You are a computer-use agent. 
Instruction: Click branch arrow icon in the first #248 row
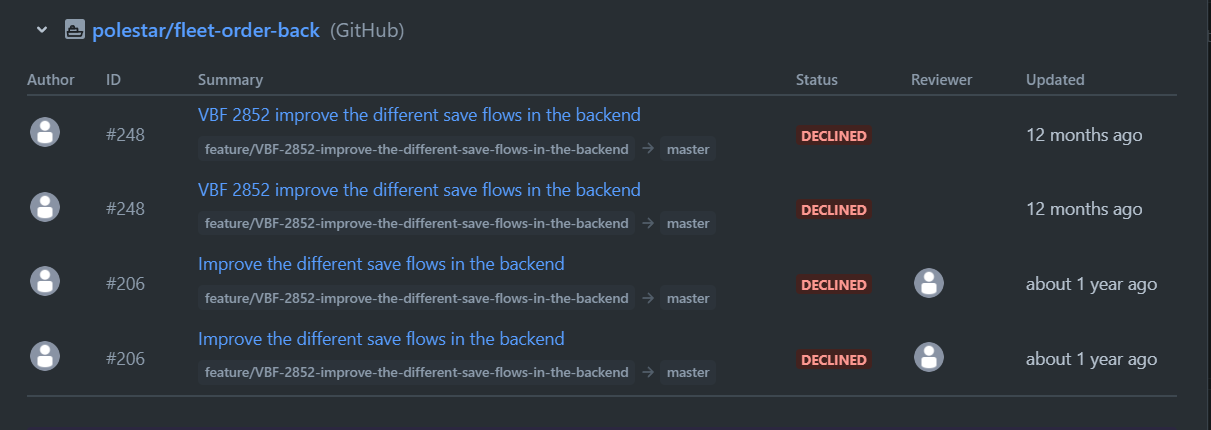[648, 149]
